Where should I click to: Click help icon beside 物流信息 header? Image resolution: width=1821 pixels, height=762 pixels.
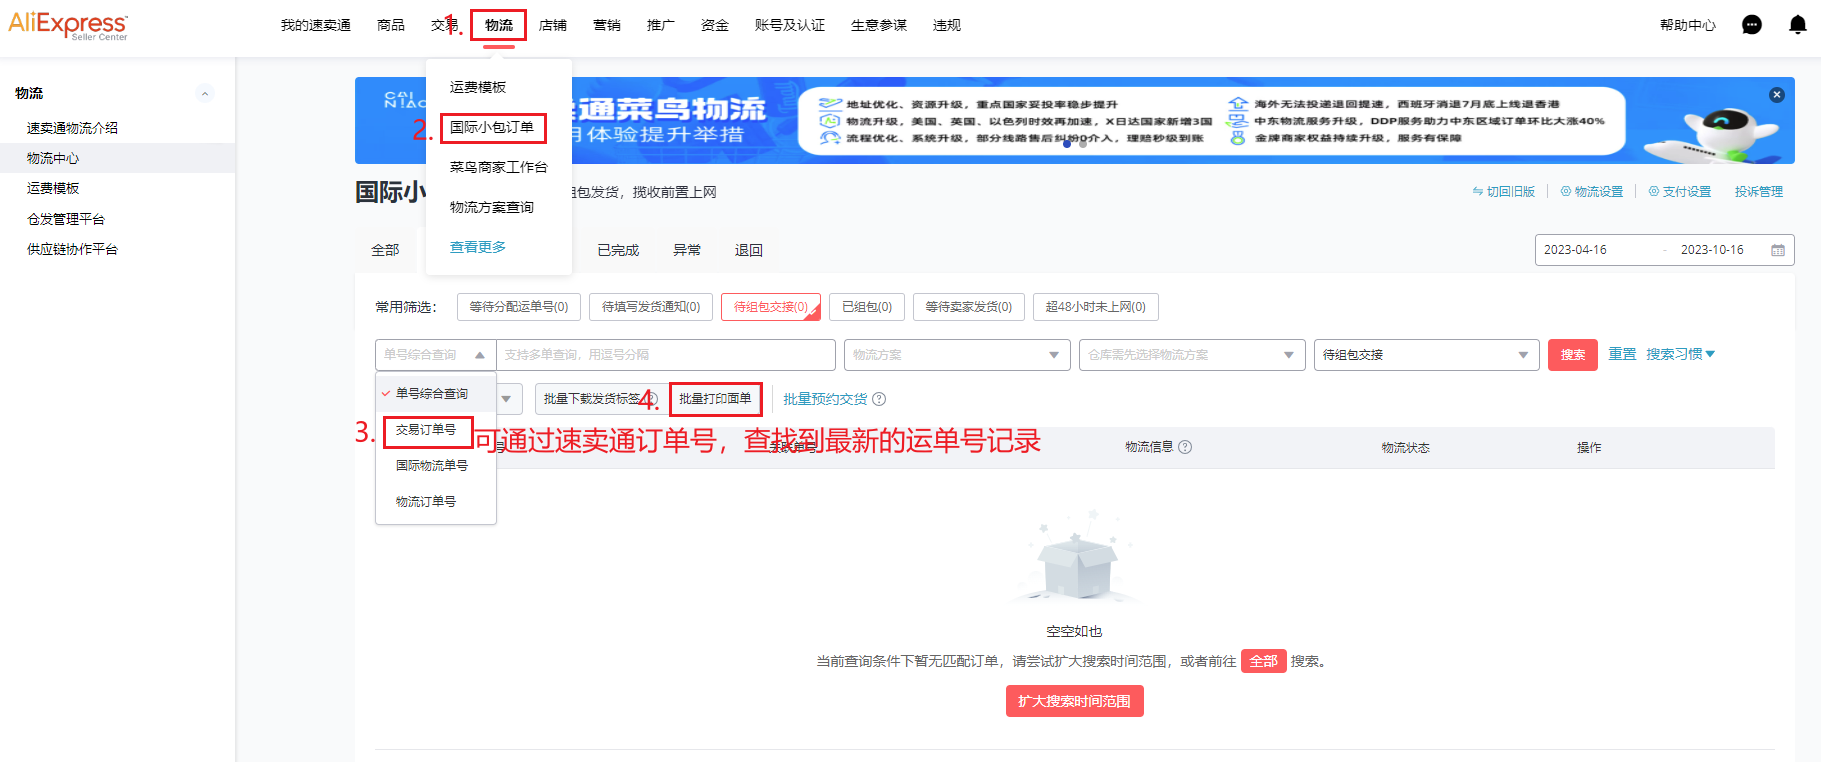click(x=1185, y=447)
